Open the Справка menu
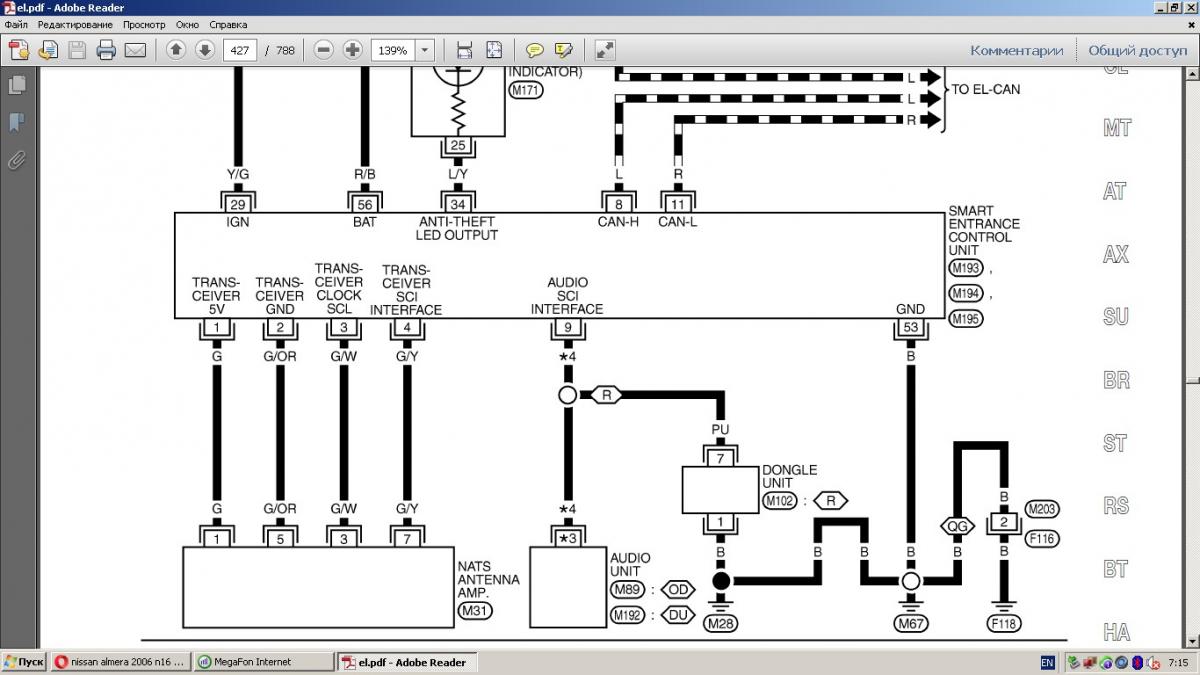1200x675 pixels. [229, 23]
